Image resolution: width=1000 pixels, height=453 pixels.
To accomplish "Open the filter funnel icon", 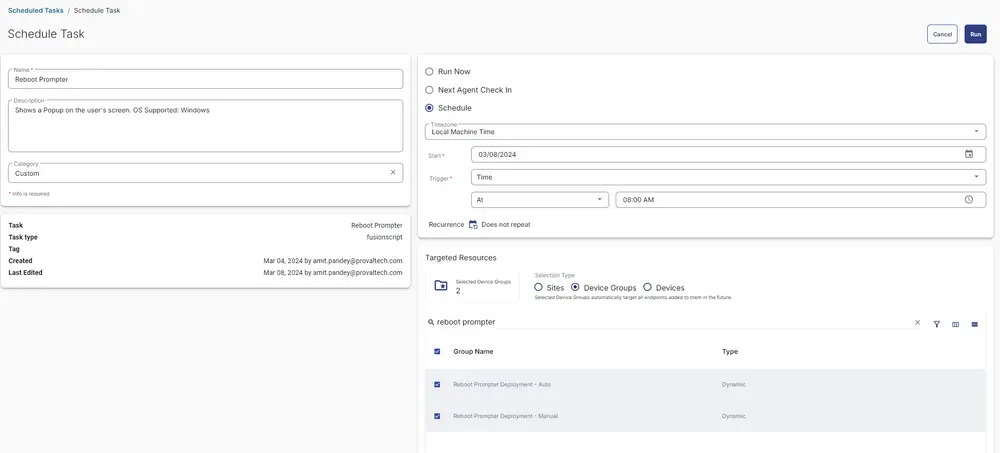I will [937, 324].
